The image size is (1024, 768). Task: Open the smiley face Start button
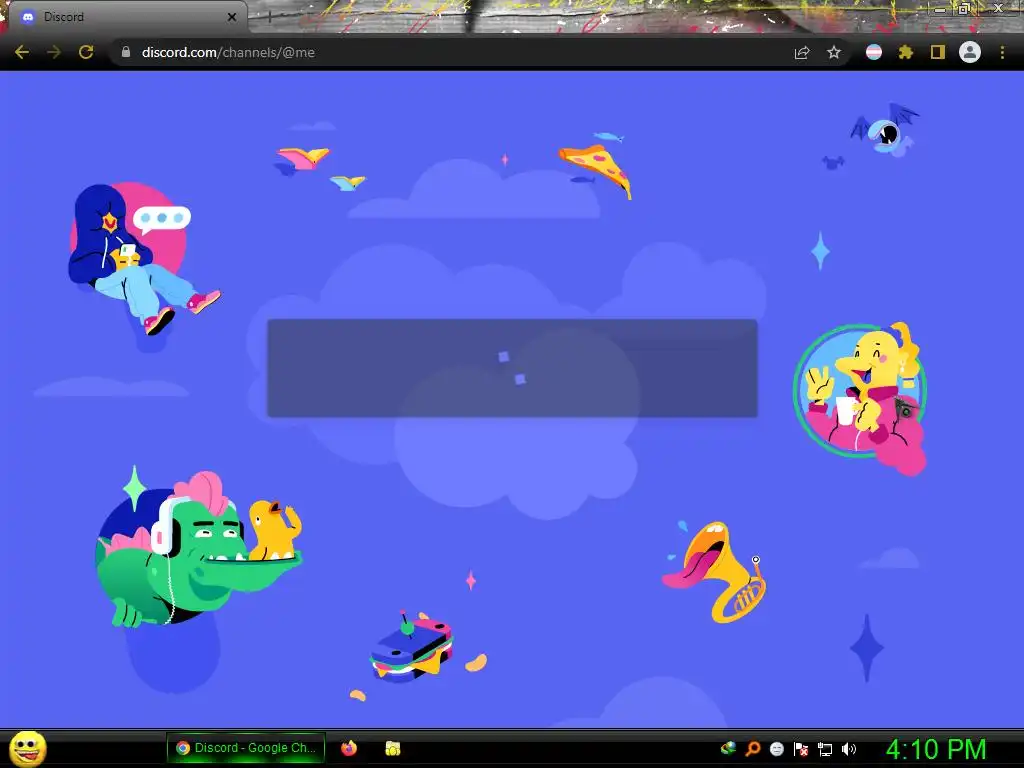coord(27,748)
